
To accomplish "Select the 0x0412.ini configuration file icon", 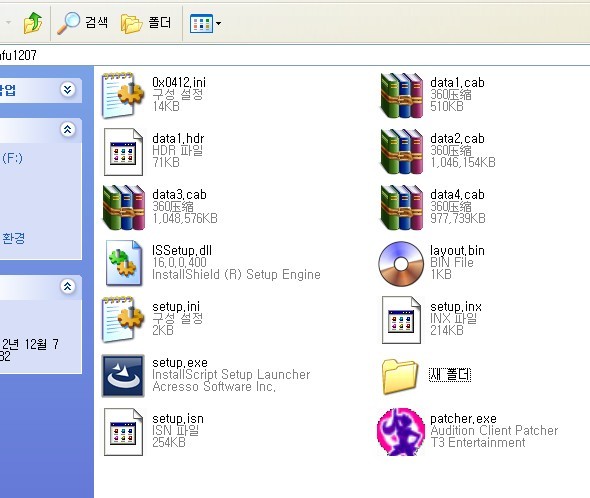I will pyautogui.click(x=123, y=95).
